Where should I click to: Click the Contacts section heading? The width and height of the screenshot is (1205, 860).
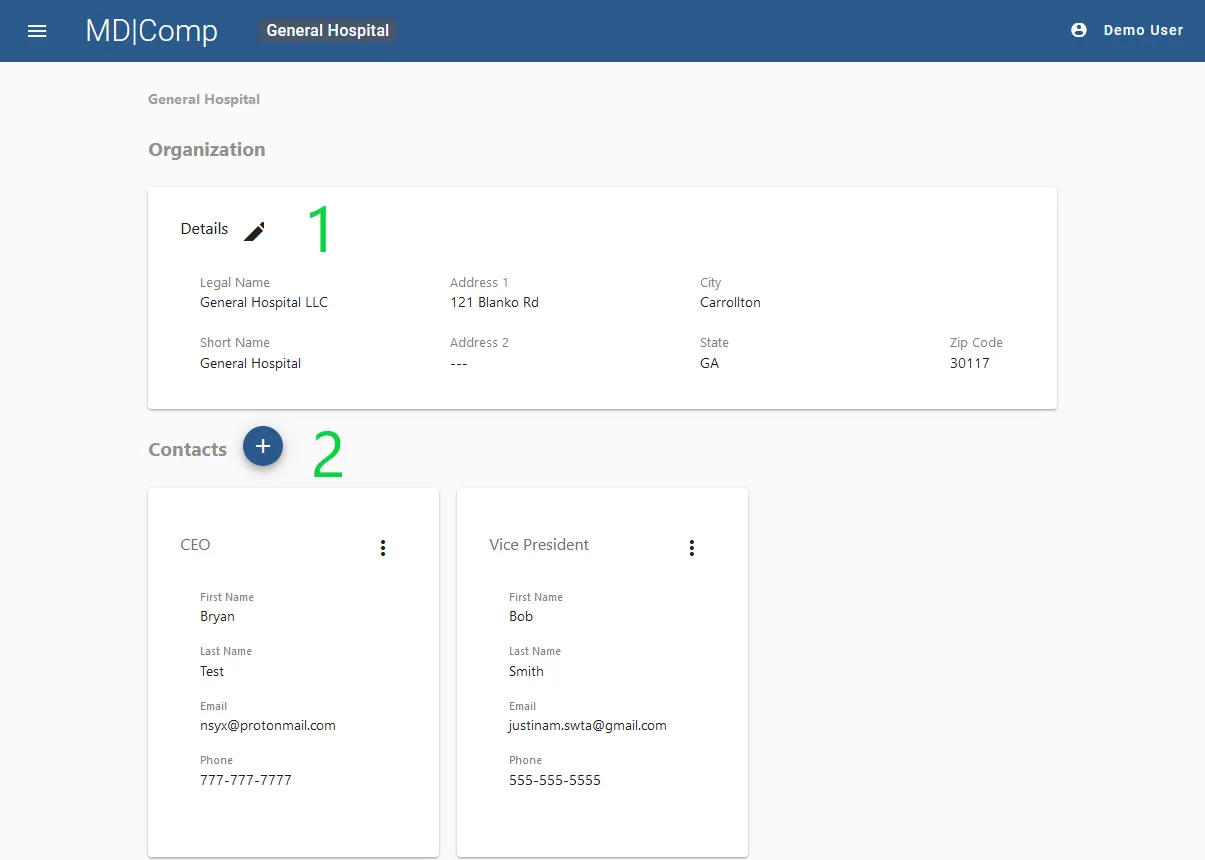(x=187, y=449)
